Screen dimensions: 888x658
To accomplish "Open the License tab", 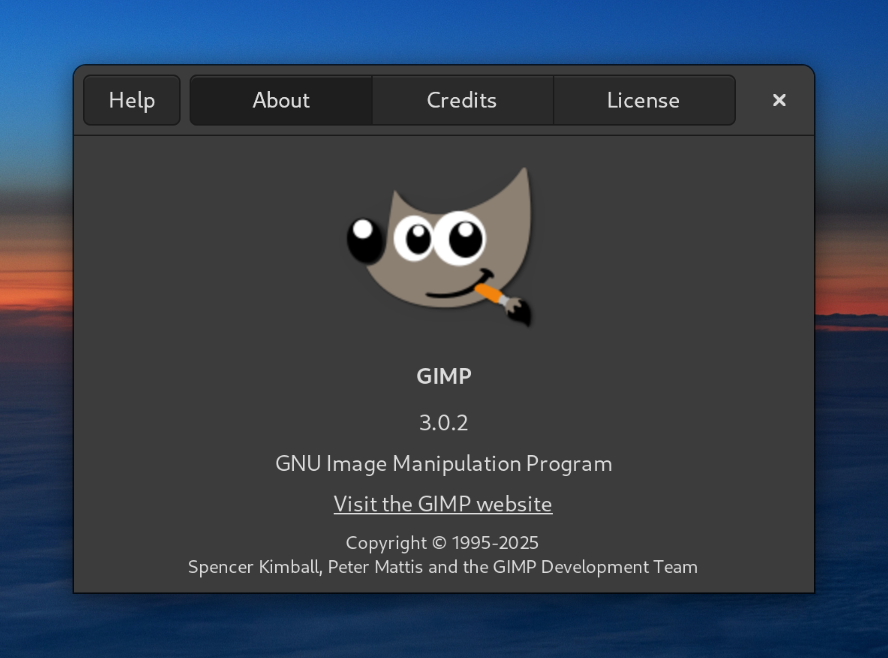I will pyautogui.click(x=644, y=100).
